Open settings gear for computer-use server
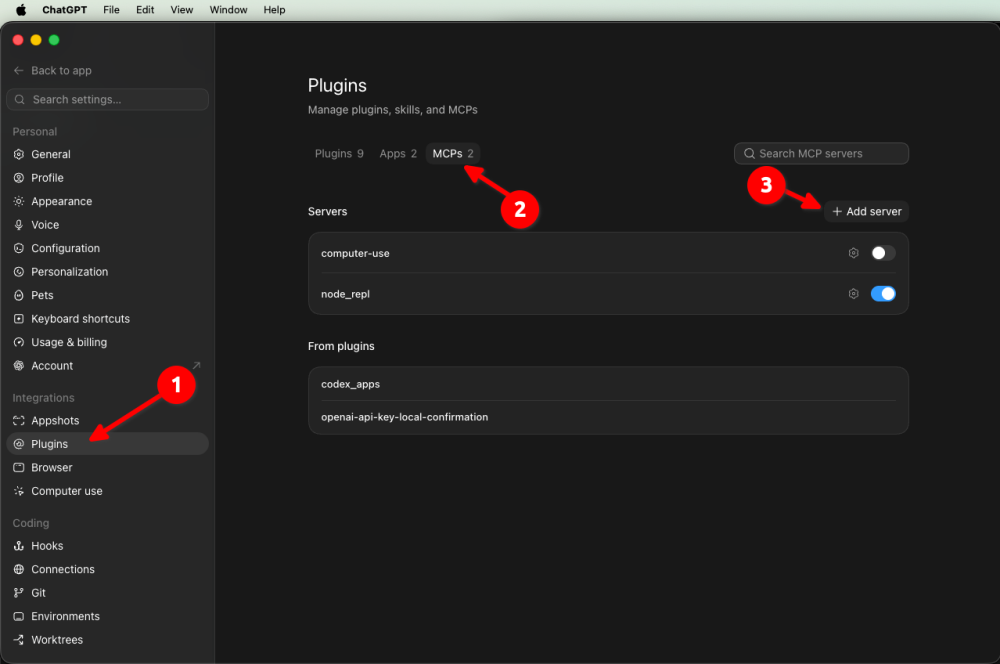The image size is (1000, 664). (x=853, y=253)
